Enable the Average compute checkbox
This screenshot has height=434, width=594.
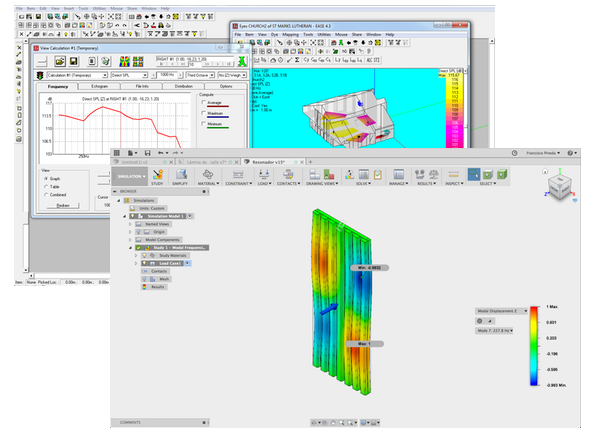[x=203, y=103]
